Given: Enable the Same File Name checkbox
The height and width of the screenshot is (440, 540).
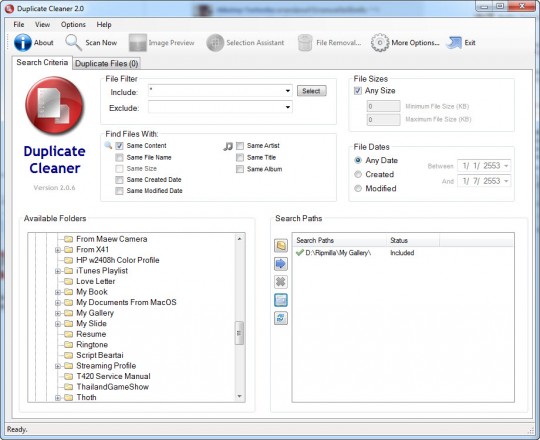Looking at the screenshot, I should coord(120,158).
